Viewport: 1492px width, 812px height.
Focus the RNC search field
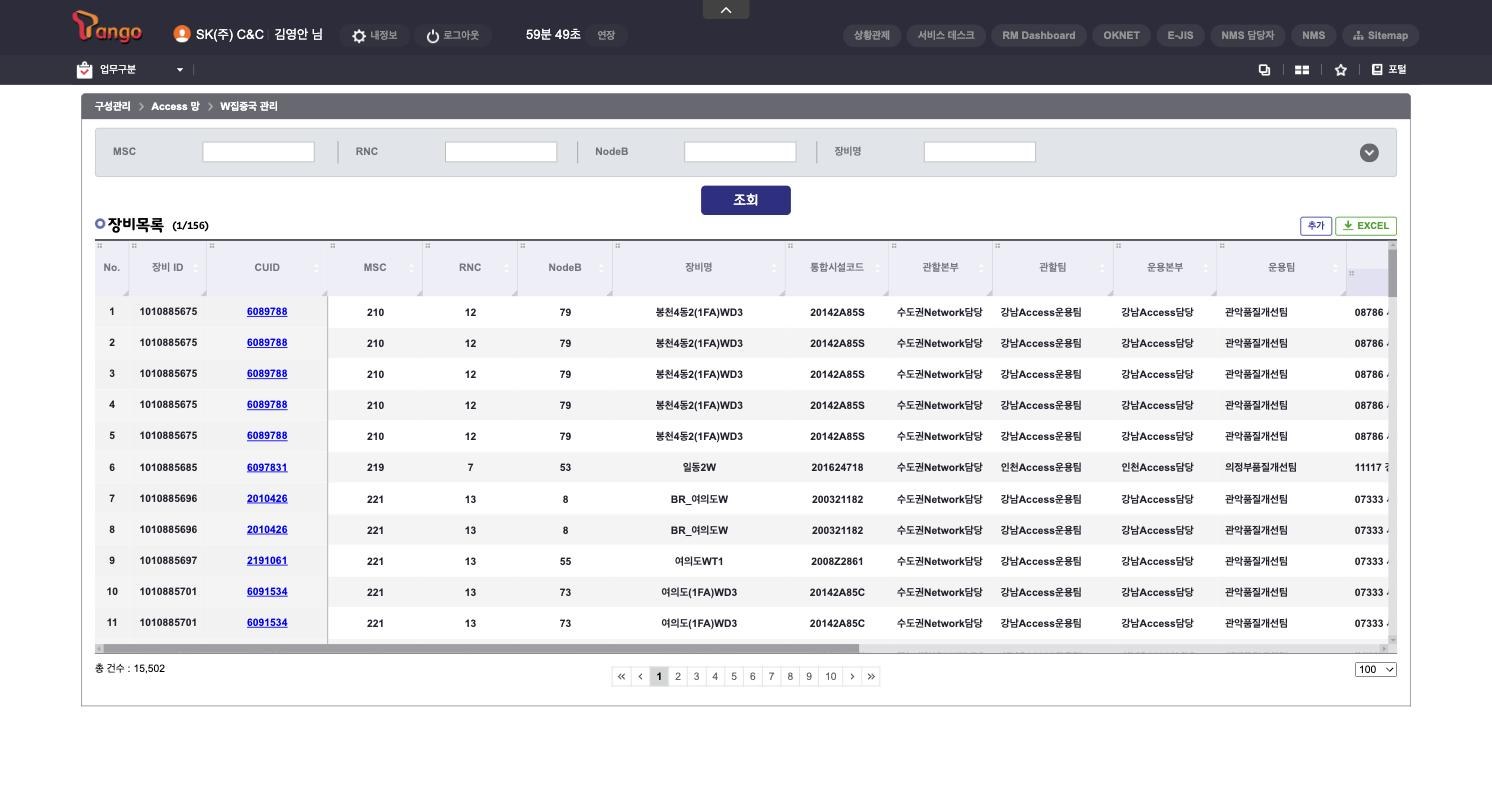pos(501,152)
